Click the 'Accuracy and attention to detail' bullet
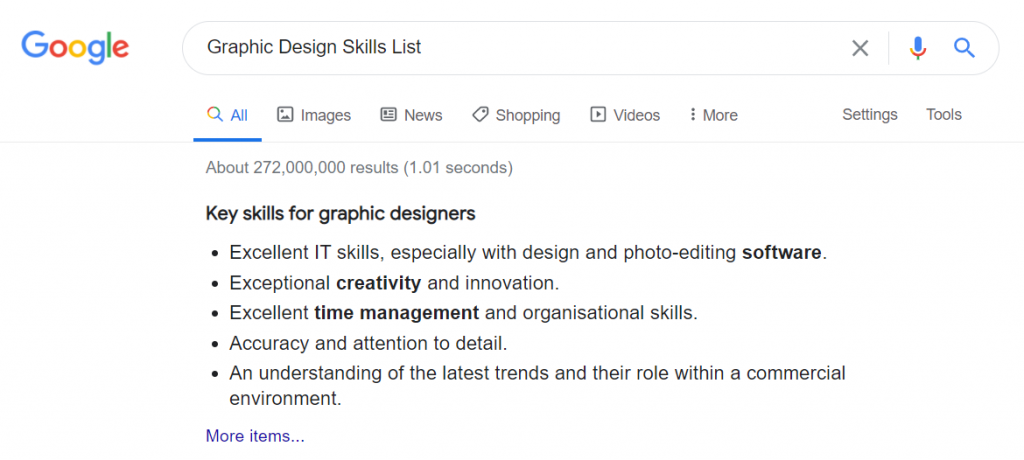This screenshot has width=1024, height=460. pyautogui.click(x=368, y=343)
